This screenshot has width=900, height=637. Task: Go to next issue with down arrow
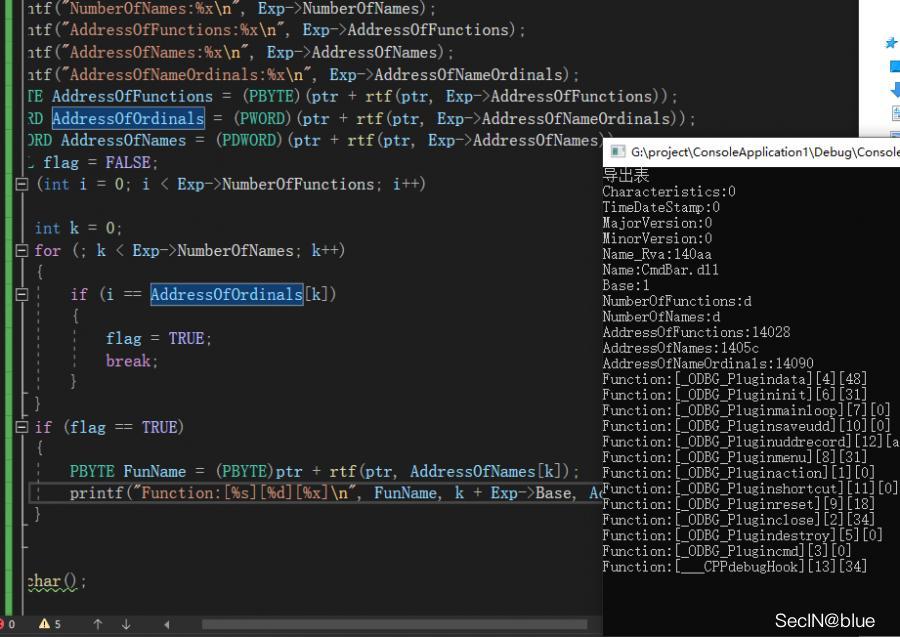126,624
